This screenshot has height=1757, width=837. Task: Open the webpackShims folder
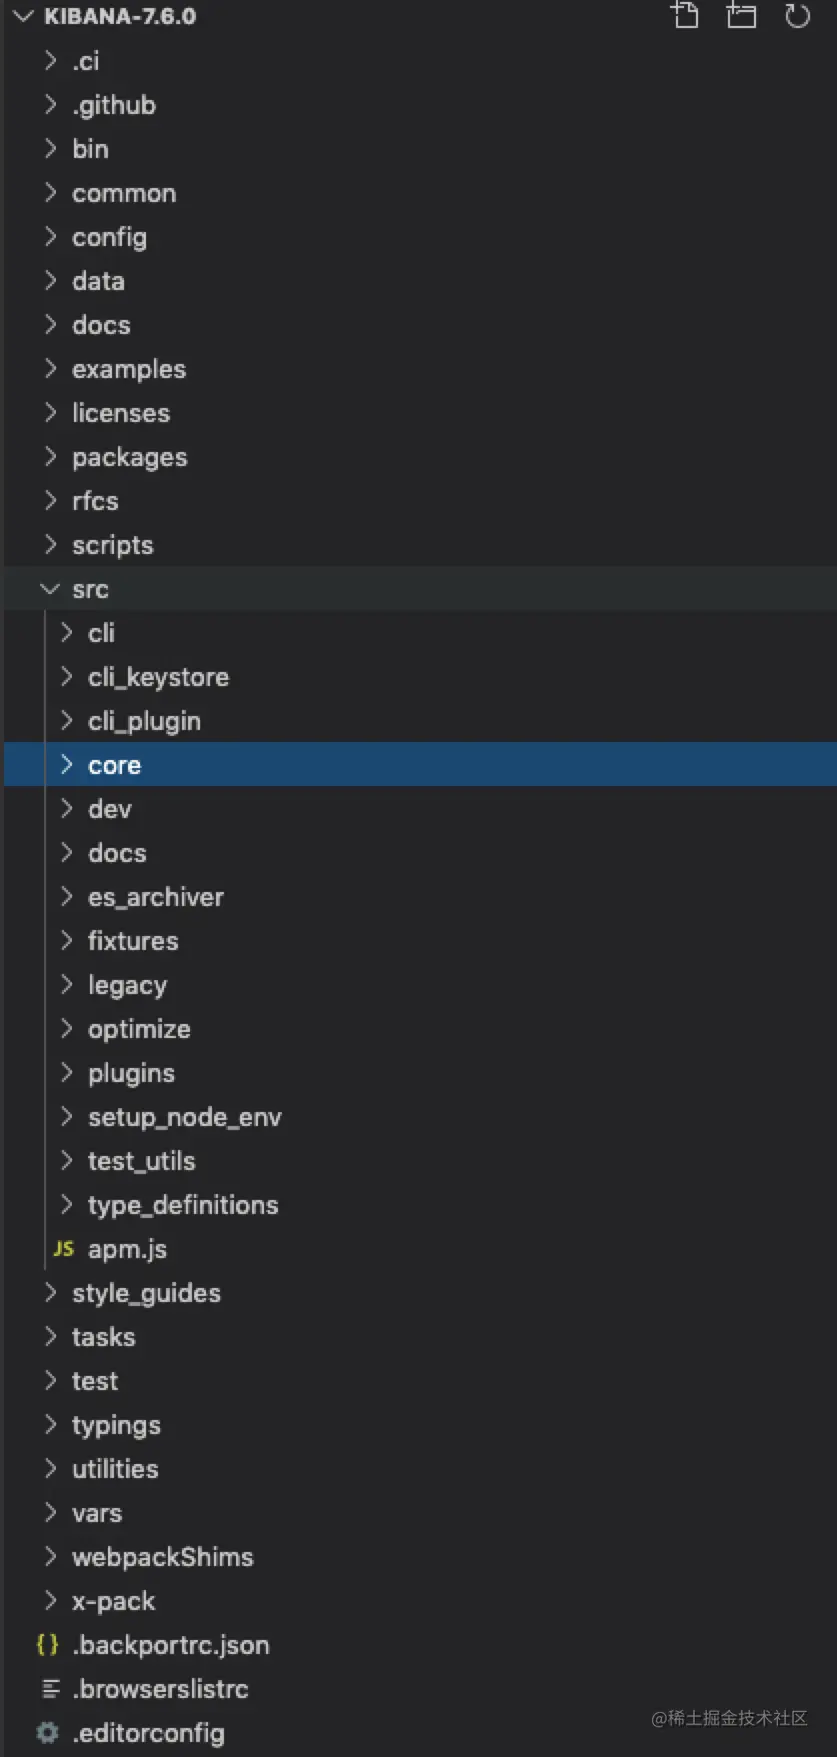162,1557
